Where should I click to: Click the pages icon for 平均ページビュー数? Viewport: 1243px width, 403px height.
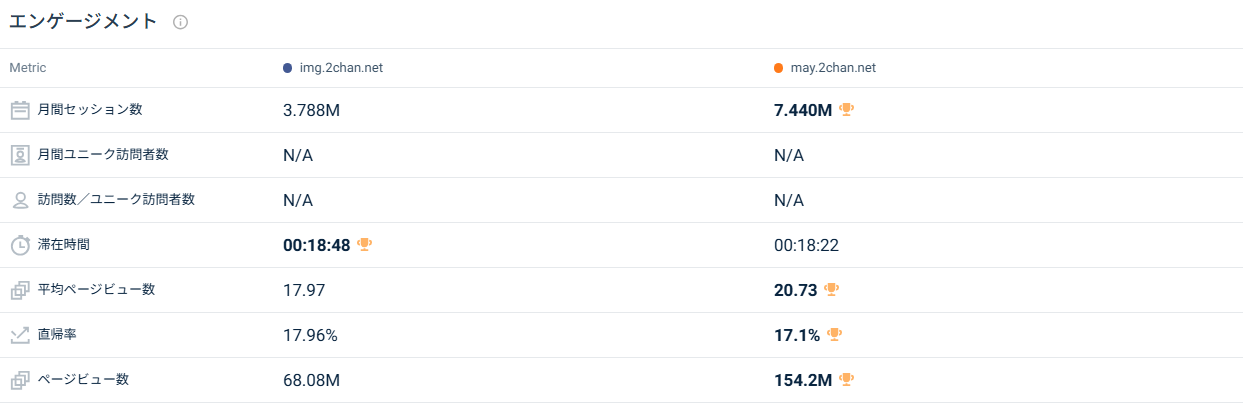[x=20, y=290]
